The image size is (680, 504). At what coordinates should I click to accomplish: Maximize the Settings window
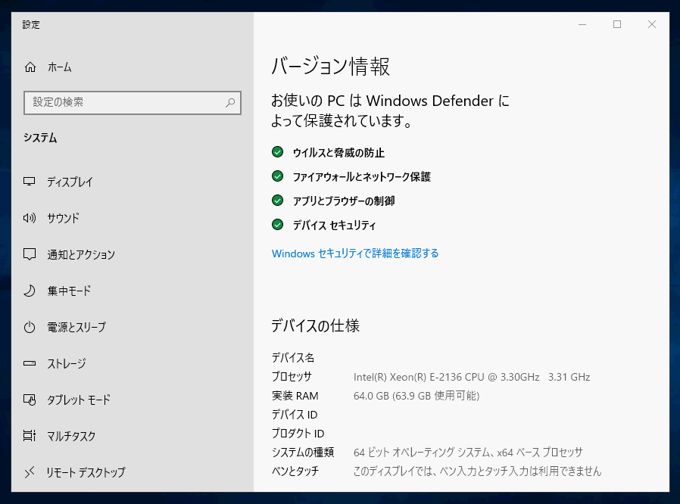(x=617, y=24)
